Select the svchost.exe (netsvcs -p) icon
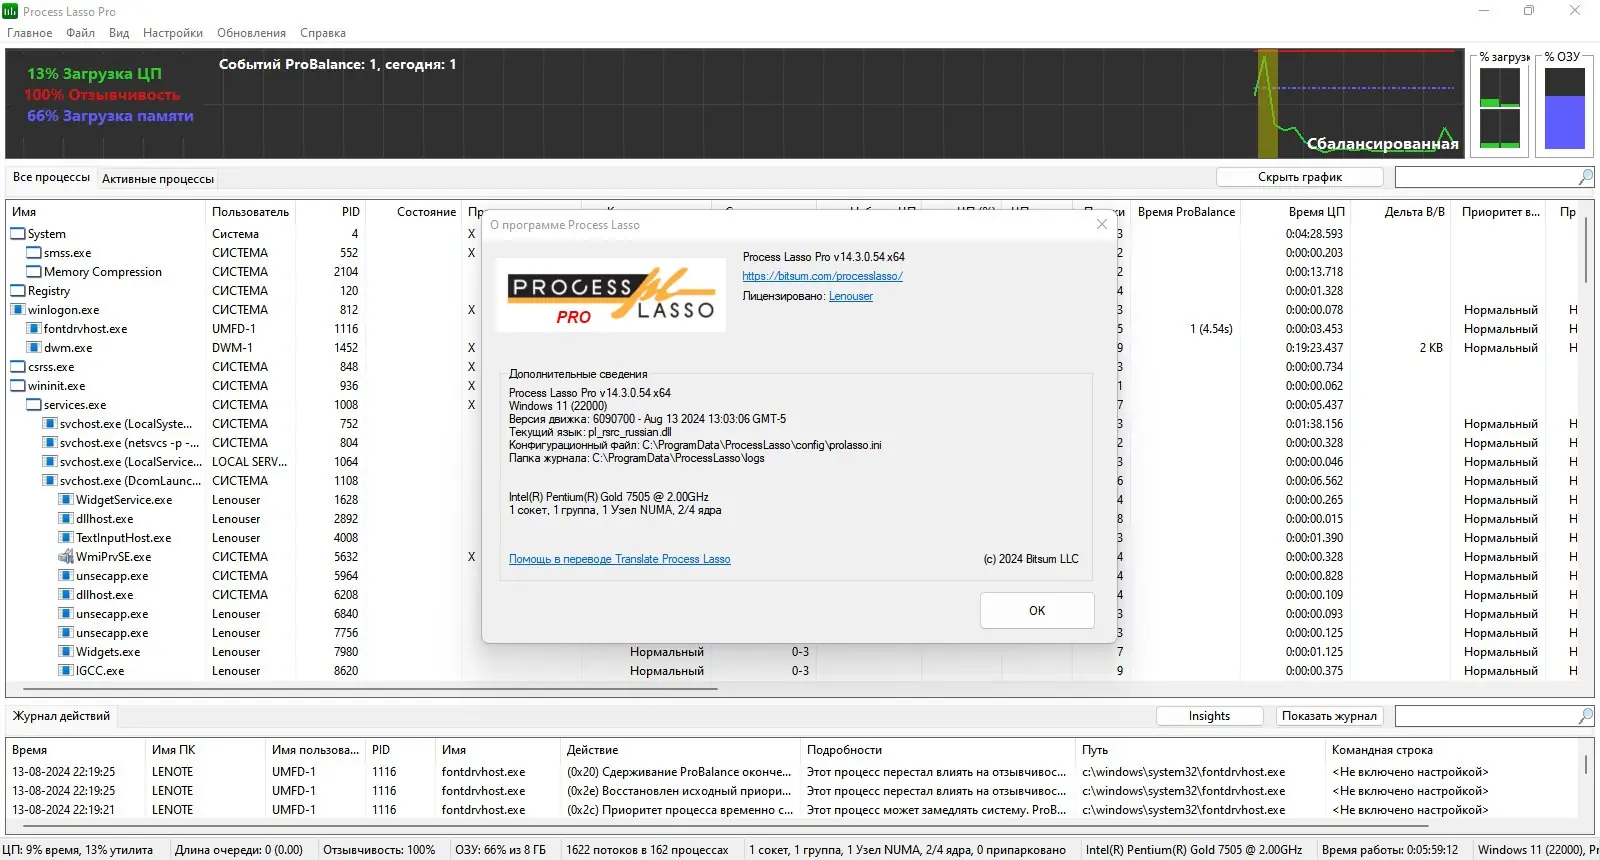The width and height of the screenshot is (1600, 860). [x=50, y=443]
